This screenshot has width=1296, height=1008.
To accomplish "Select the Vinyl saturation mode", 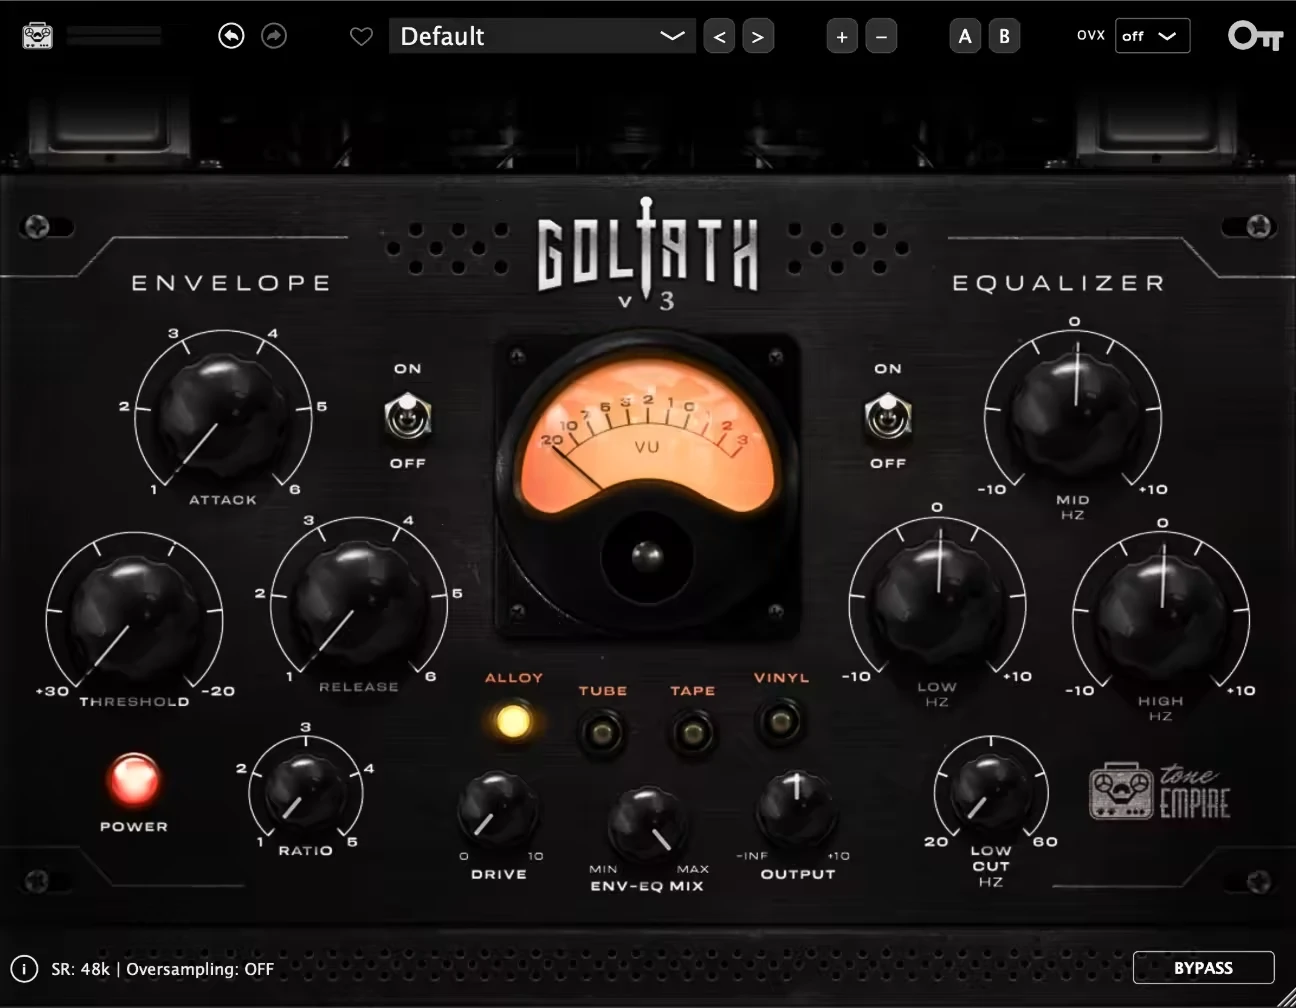I will click(x=780, y=720).
